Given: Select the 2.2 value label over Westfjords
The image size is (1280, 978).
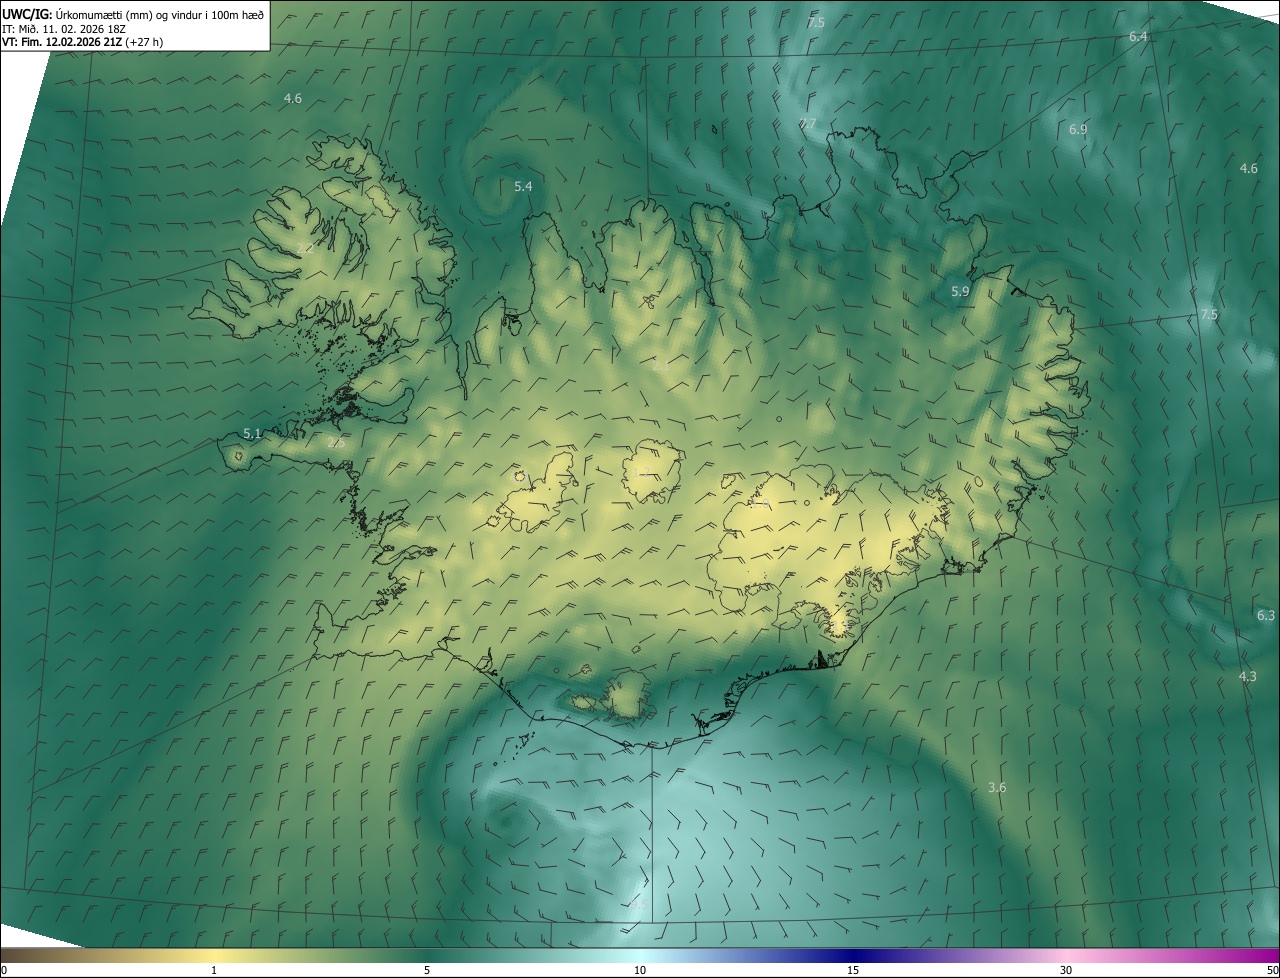Looking at the screenshot, I should pos(305,248).
